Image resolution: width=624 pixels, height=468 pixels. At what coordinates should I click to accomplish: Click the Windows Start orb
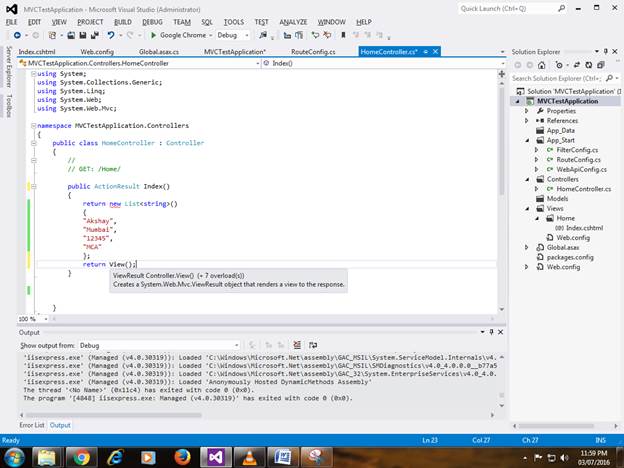14,458
